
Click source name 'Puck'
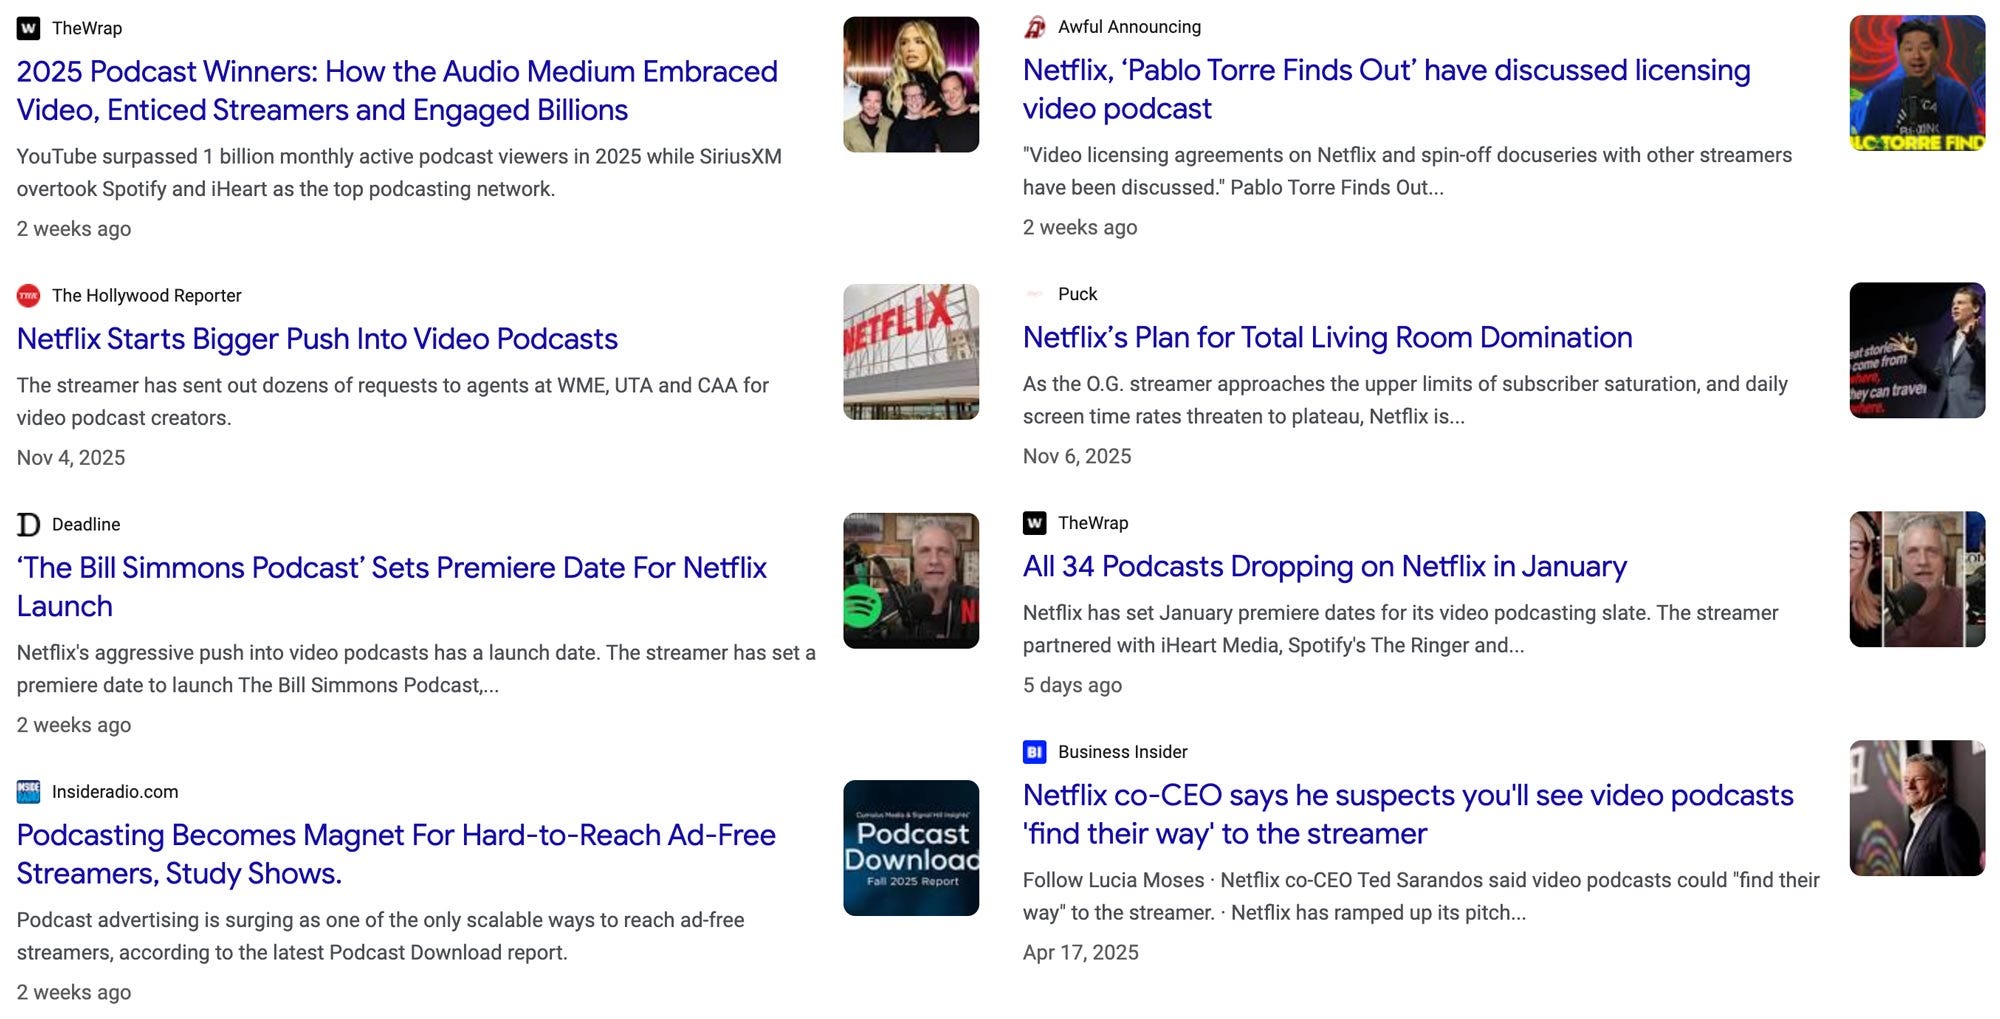[1078, 294]
